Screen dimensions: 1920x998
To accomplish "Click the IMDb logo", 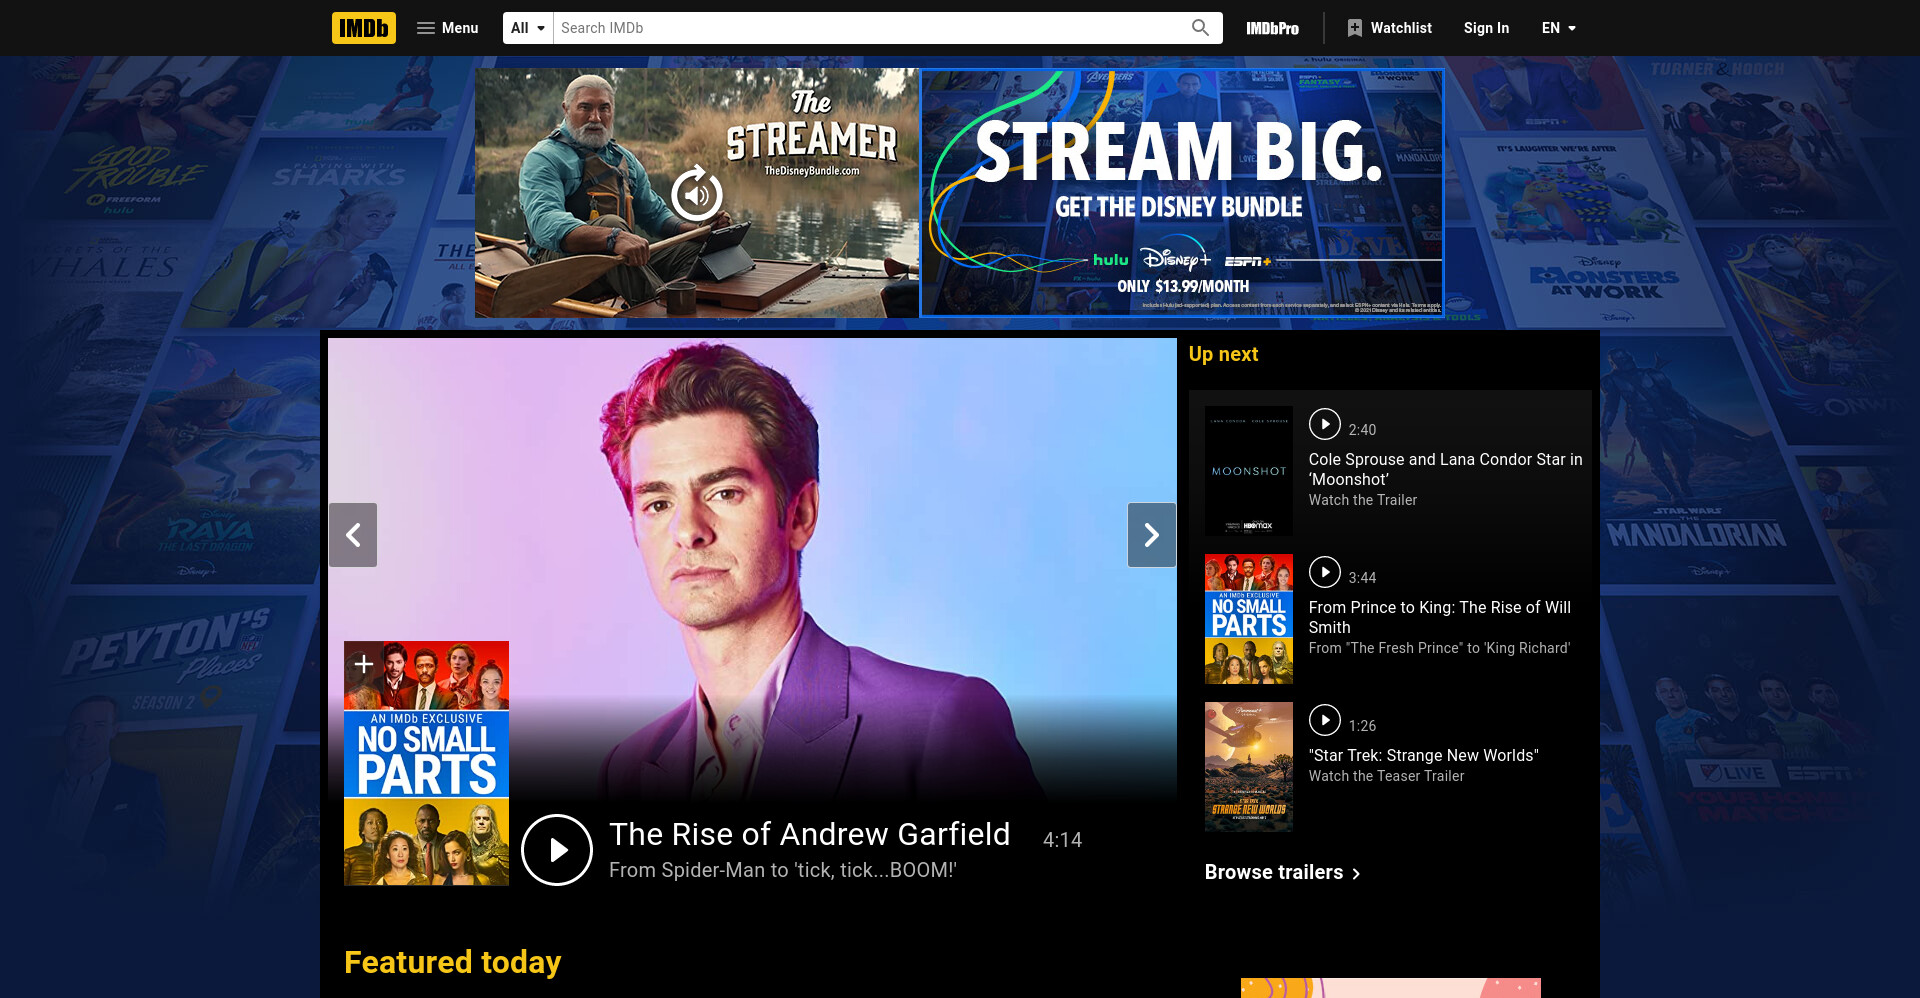I will pyautogui.click(x=363, y=28).
